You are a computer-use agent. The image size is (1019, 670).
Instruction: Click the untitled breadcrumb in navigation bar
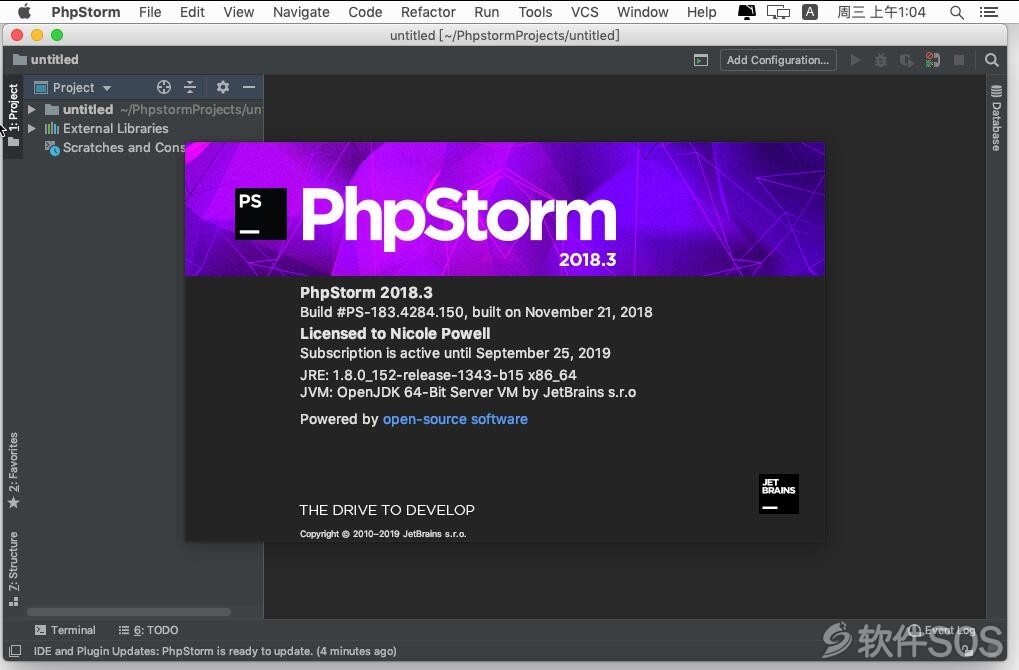click(x=46, y=60)
